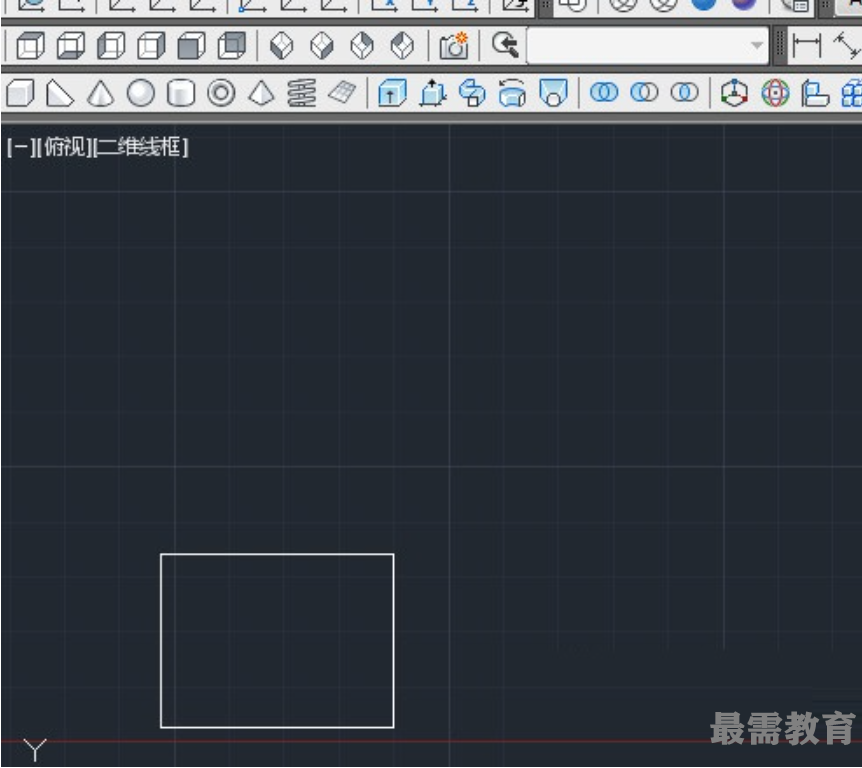Select the Aligned dimension tool
This screenshot has height=768, width=862.
click(x=847, y=46)
